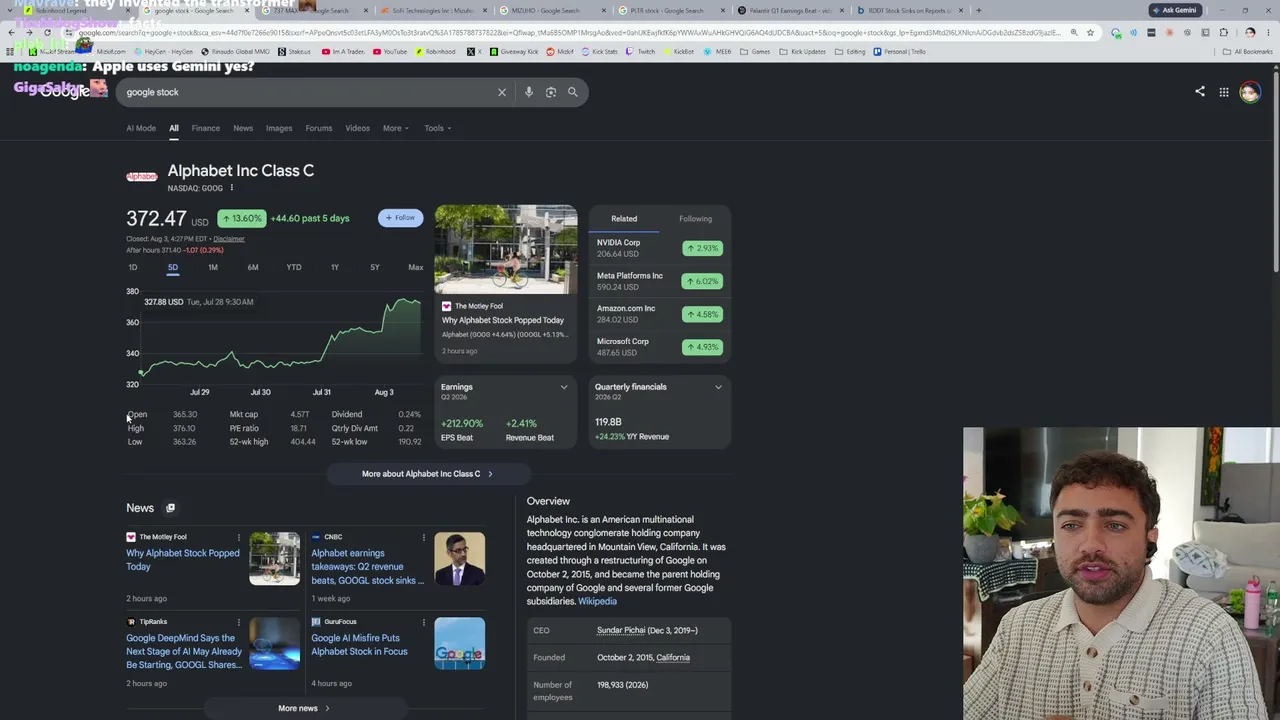Image resolution: width=1280 pixels, height=720 pixels.
Task: Open the News section collection icon
Action: [x=170, y=508]
